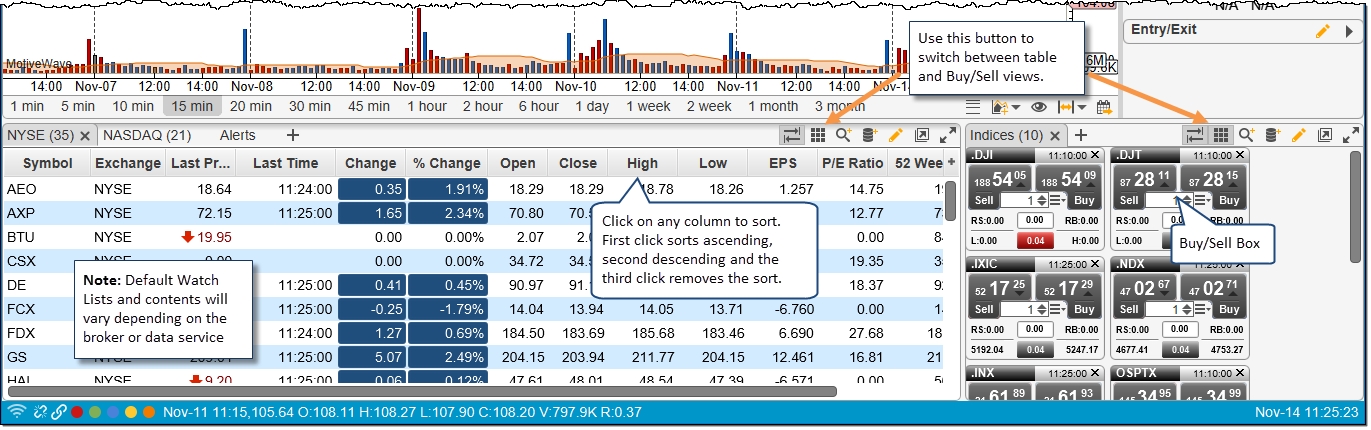Add a column using plus at header end
The width and height of the screenshot is (1371, 430).
coord(951,163)
